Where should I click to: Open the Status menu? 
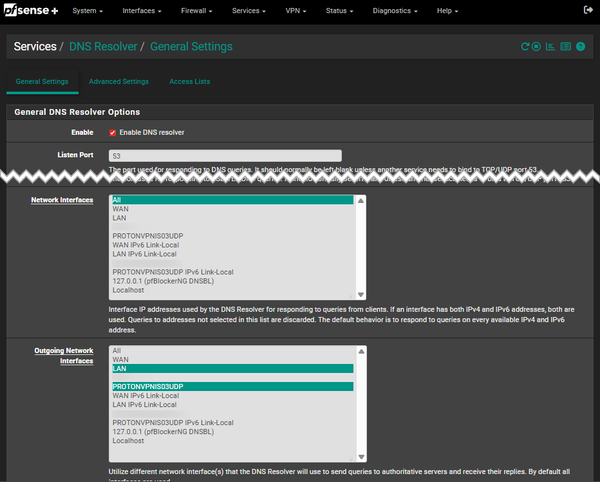(x=339, y=11)
